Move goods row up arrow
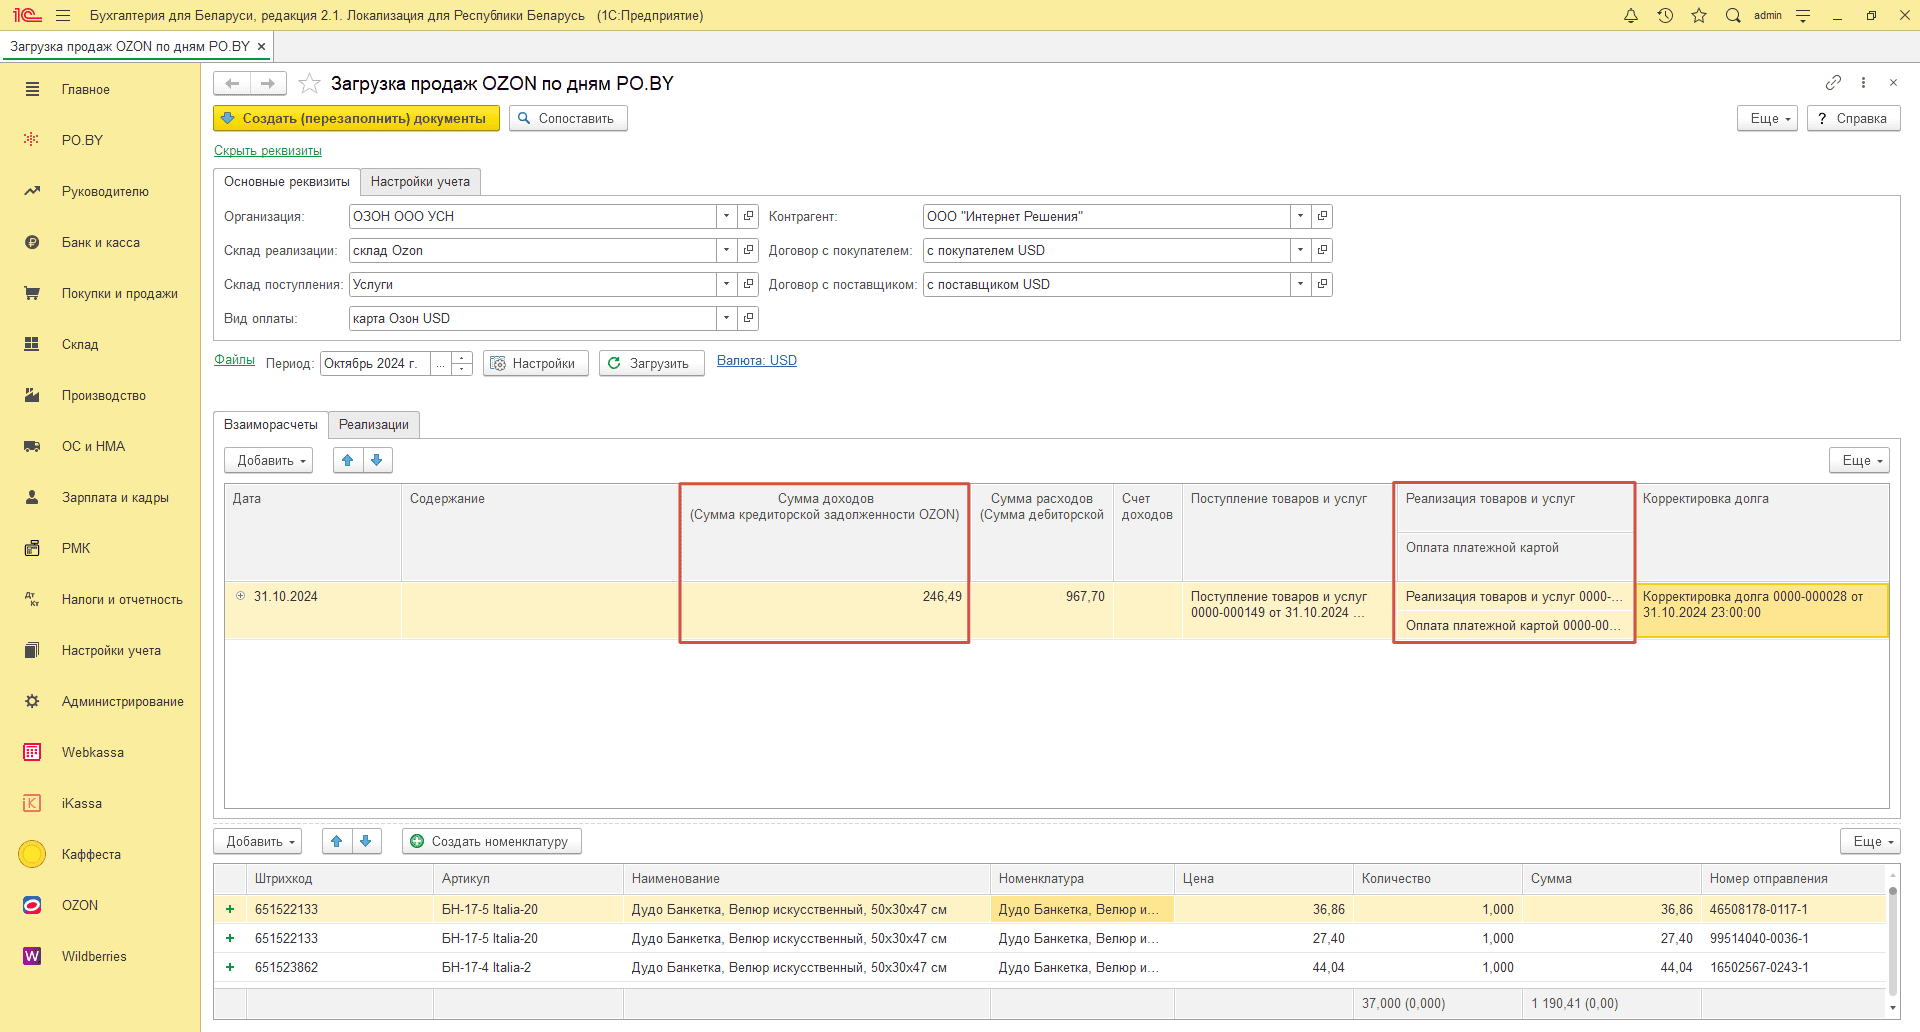 337,841
